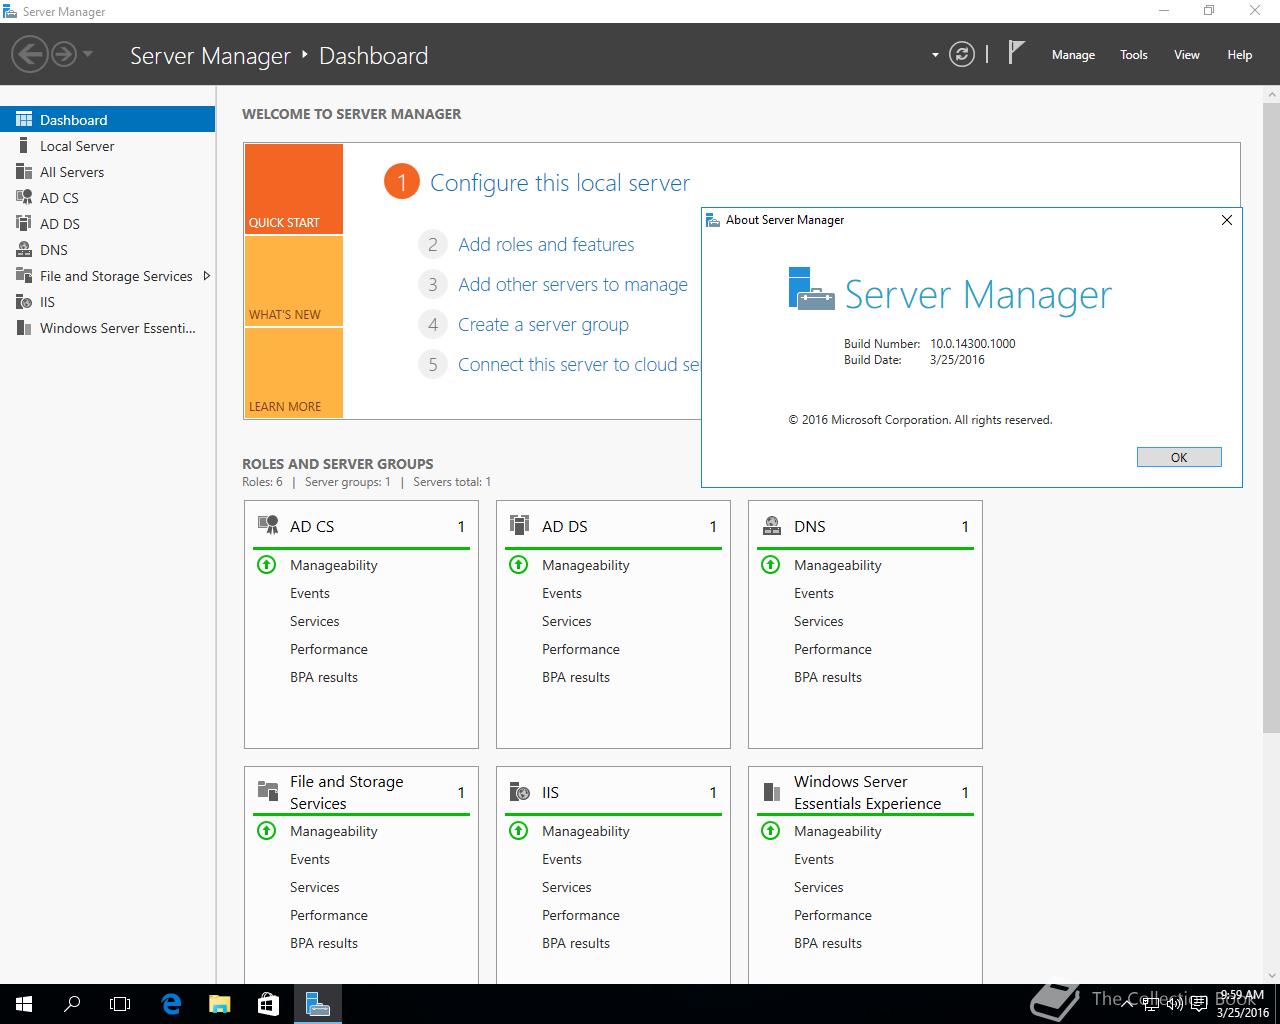Open the Notifications flag icon

pyautogui.click(x=1016, y=53)
